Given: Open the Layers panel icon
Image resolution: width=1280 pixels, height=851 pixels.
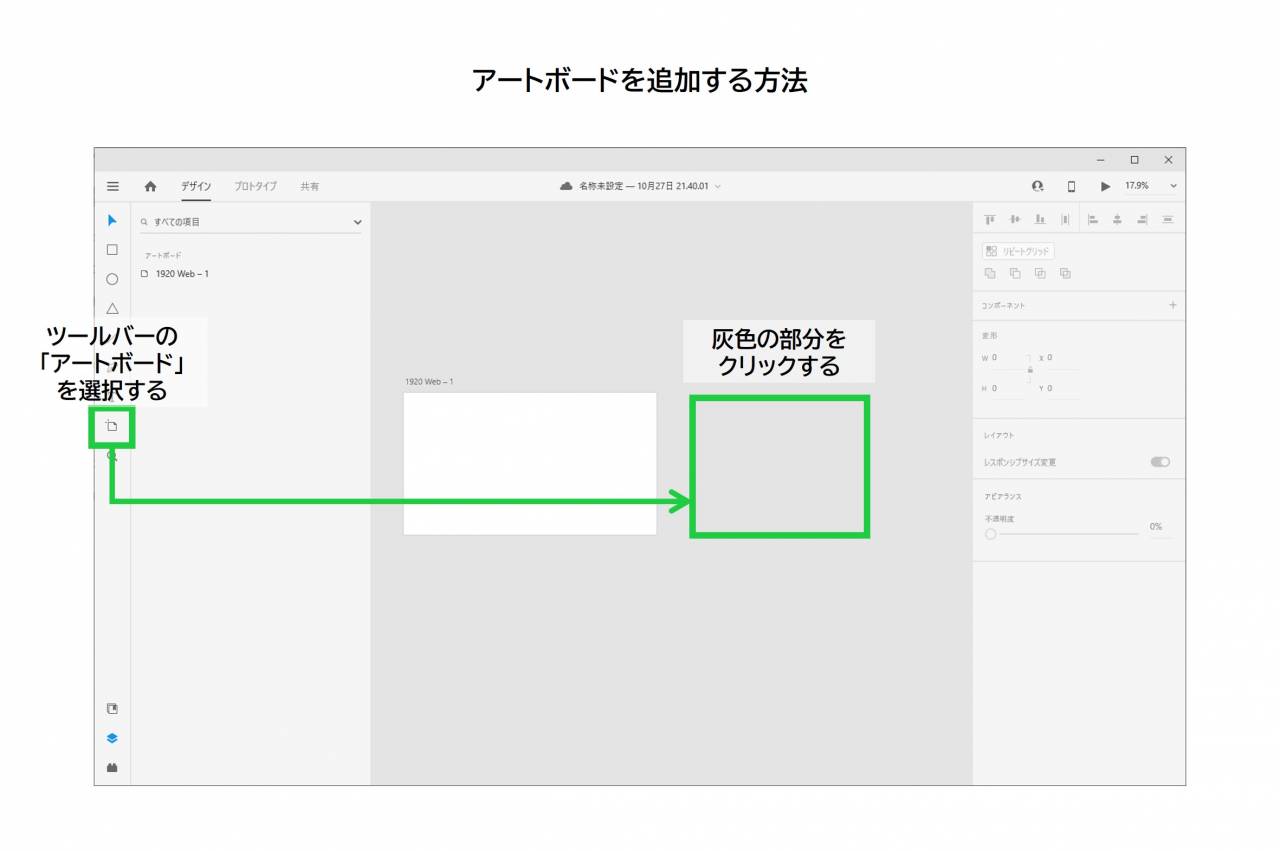Looking at the screenshot, I should 112,738.
